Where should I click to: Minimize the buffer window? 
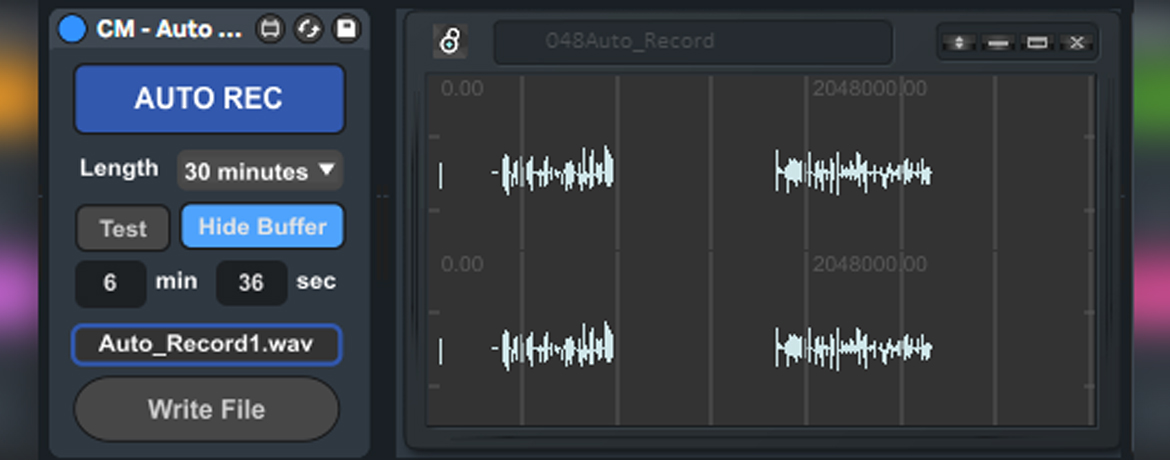[997, 42]
